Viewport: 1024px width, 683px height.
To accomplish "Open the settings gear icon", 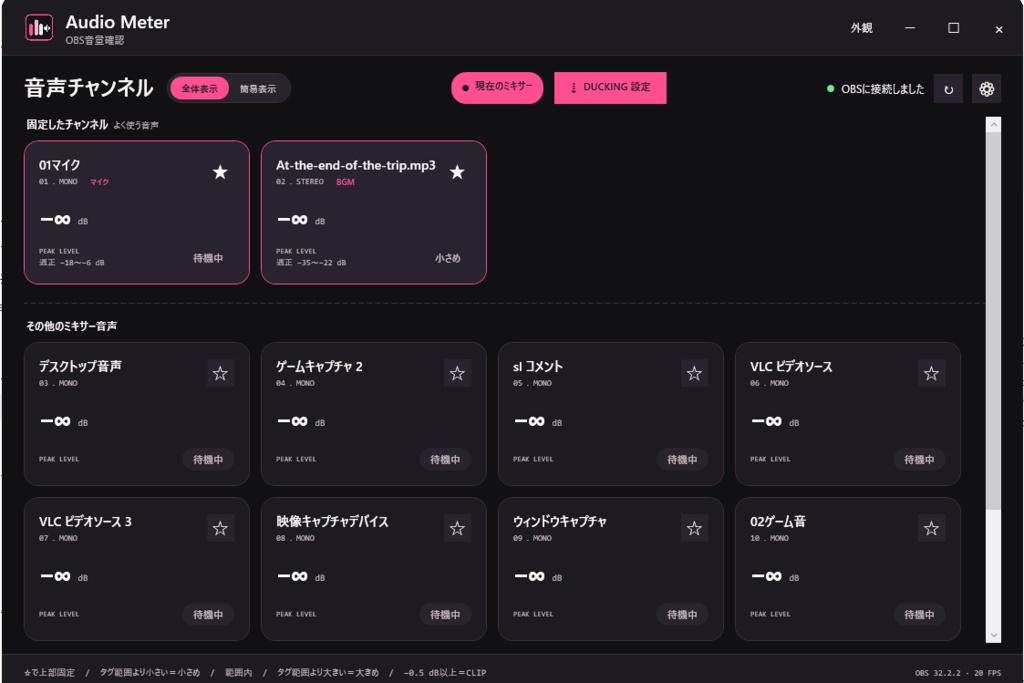I will click(x=986, y=89).
